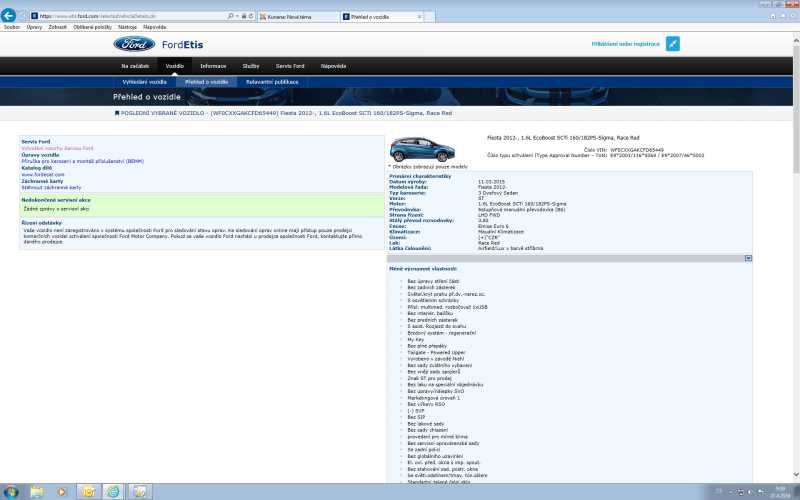The image size is (800, 500).
Task: Select Vozidlo in the site navigation
Action: [174, 66]
